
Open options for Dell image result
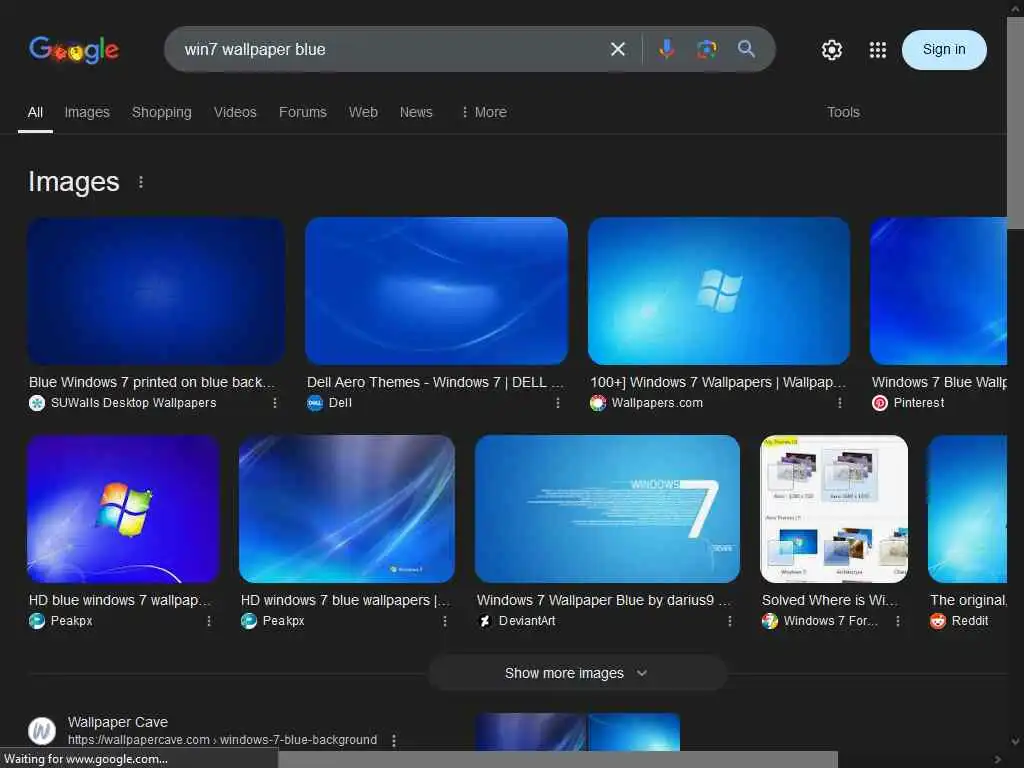click(558, 403)
